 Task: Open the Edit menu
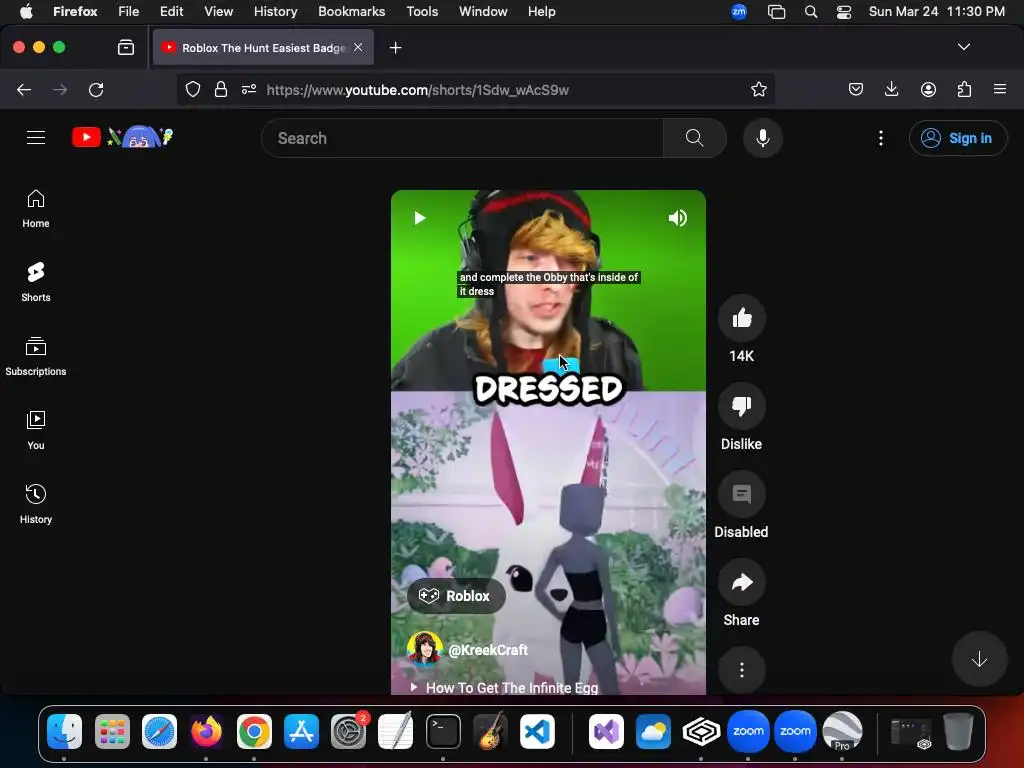tap(171, 11)
